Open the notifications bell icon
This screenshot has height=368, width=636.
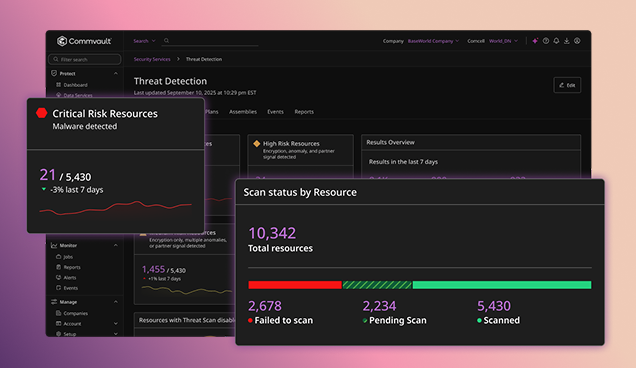(556, 41)
